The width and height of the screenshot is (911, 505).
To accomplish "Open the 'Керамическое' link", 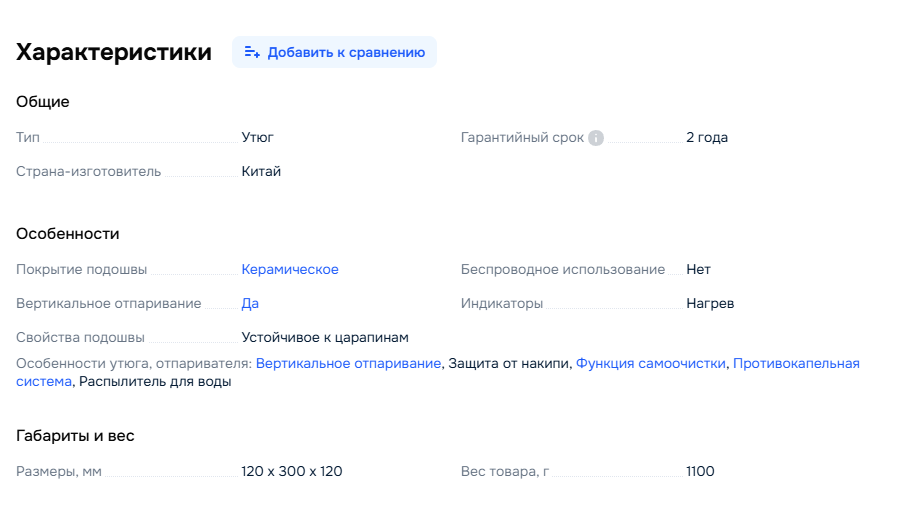I will pos(290,270).
